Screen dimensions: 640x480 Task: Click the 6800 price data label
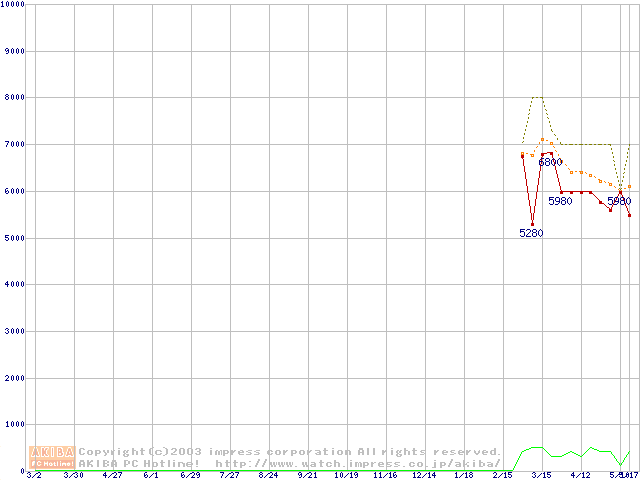coord(550,162)
